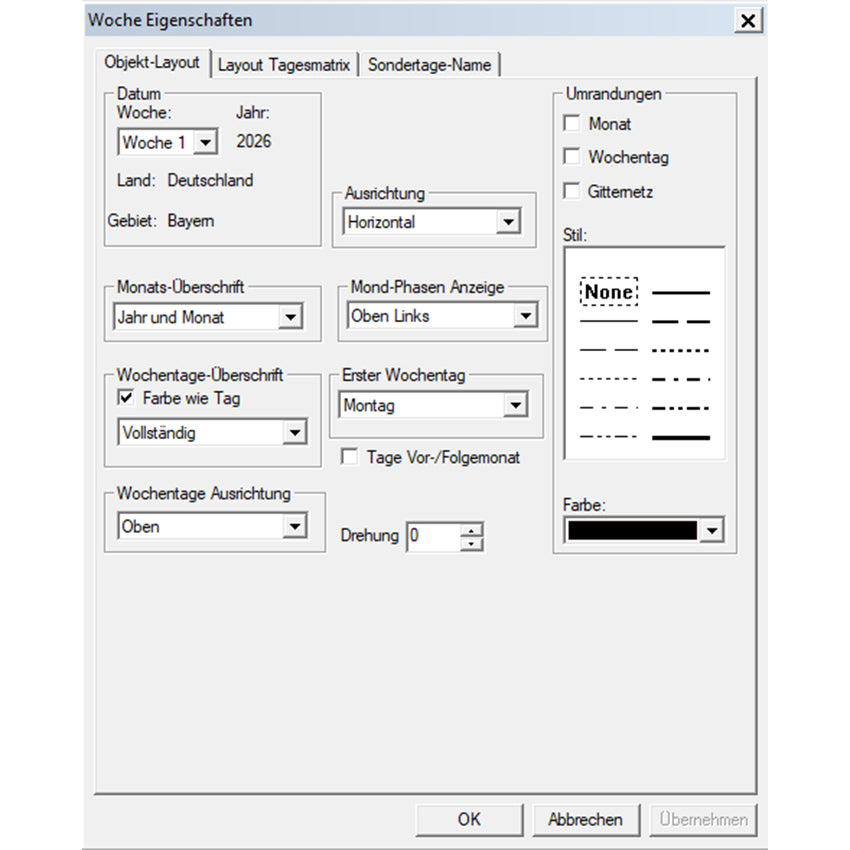The height and width of the screenshot is (850, 850).
Task: Enable the Wochentag border checkbox
Action: pyautogui.click(x=572, y=158)
